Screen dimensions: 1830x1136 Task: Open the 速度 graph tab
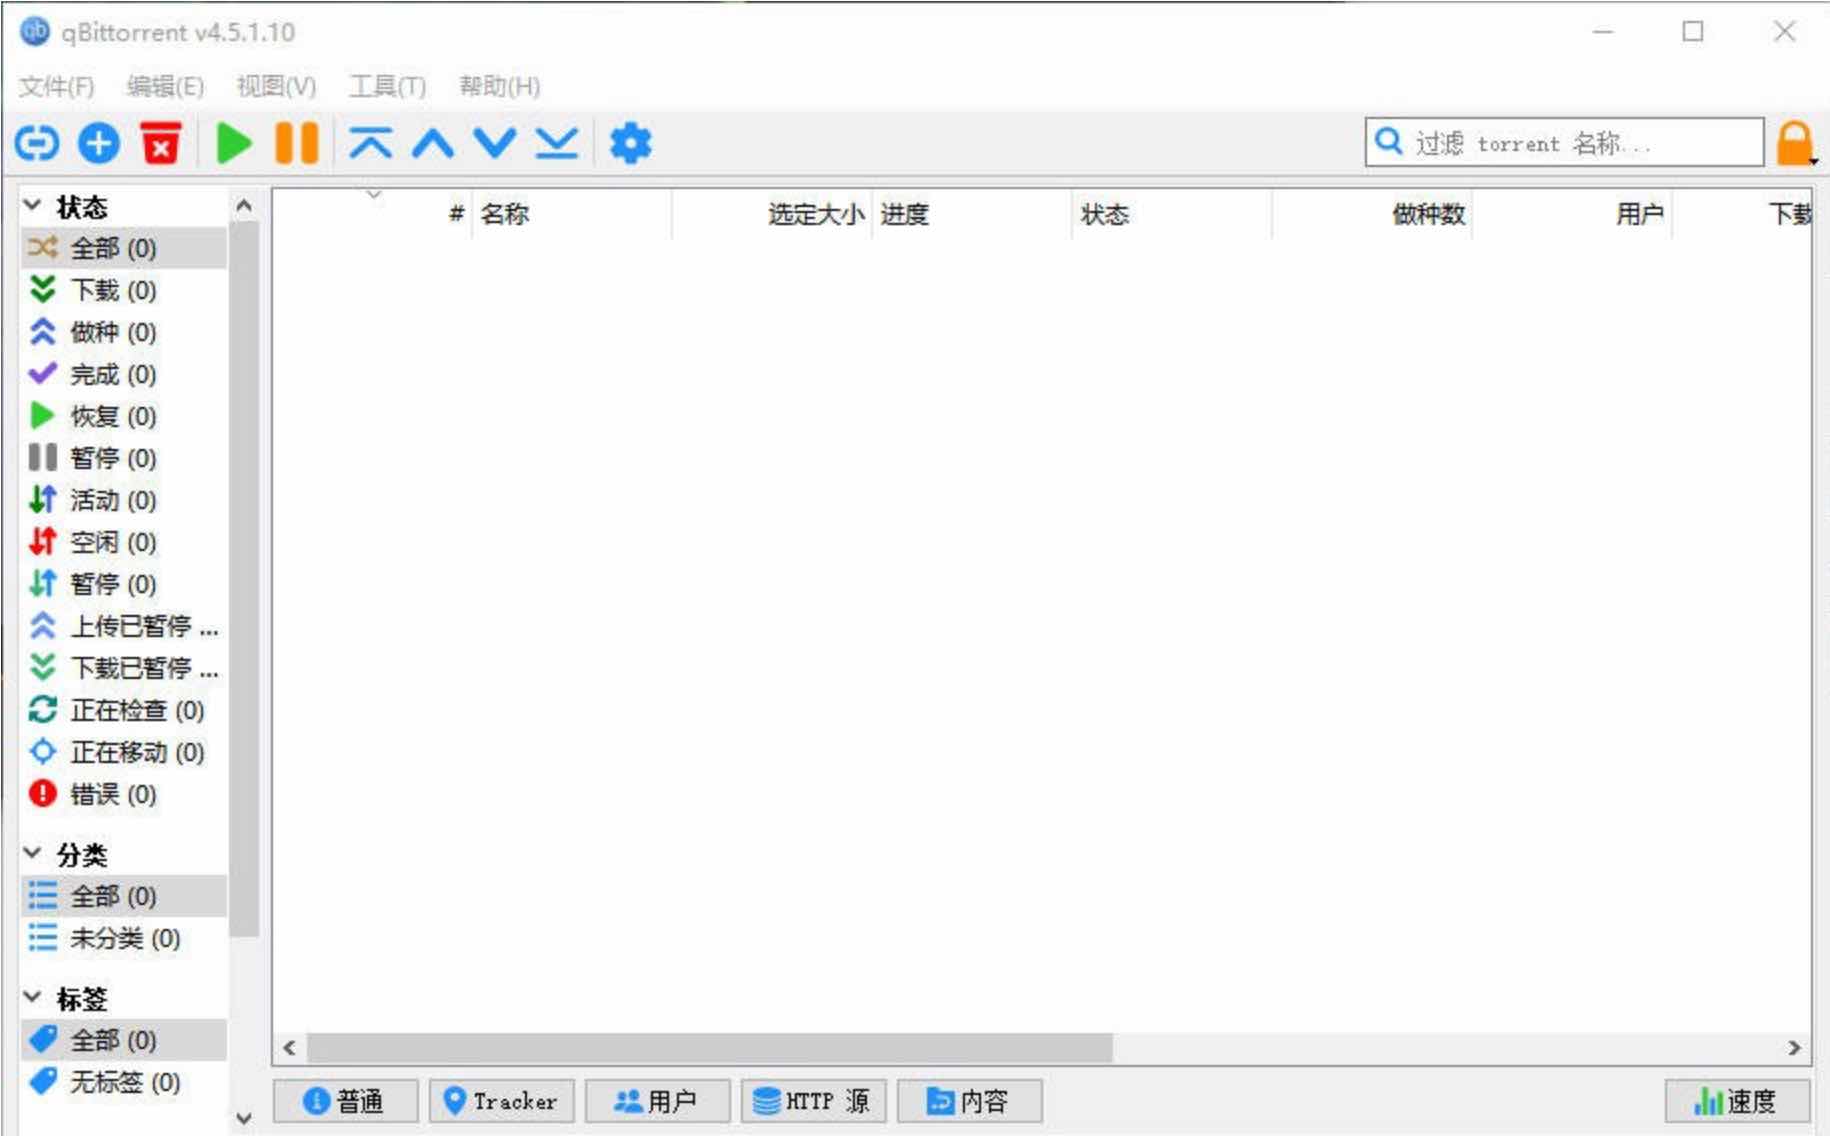point(1737,1101)
